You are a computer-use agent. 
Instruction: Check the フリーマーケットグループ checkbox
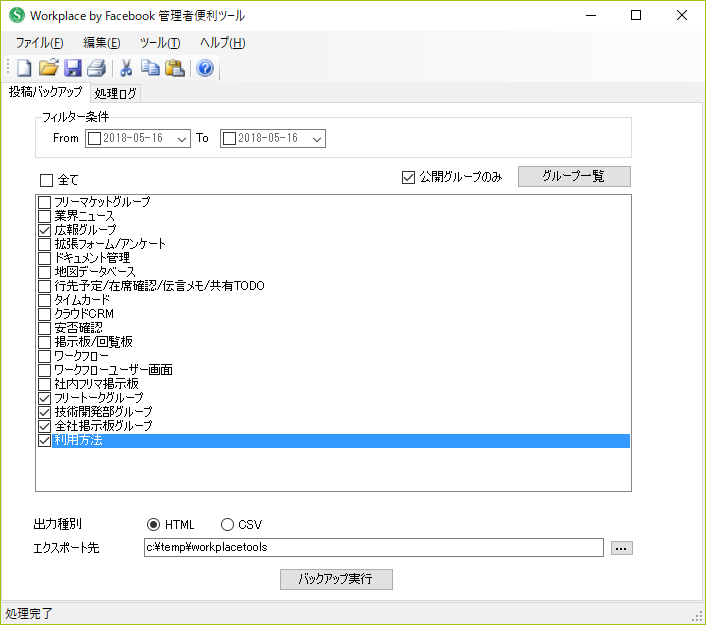pyautogui.click(x=44, y=202)
